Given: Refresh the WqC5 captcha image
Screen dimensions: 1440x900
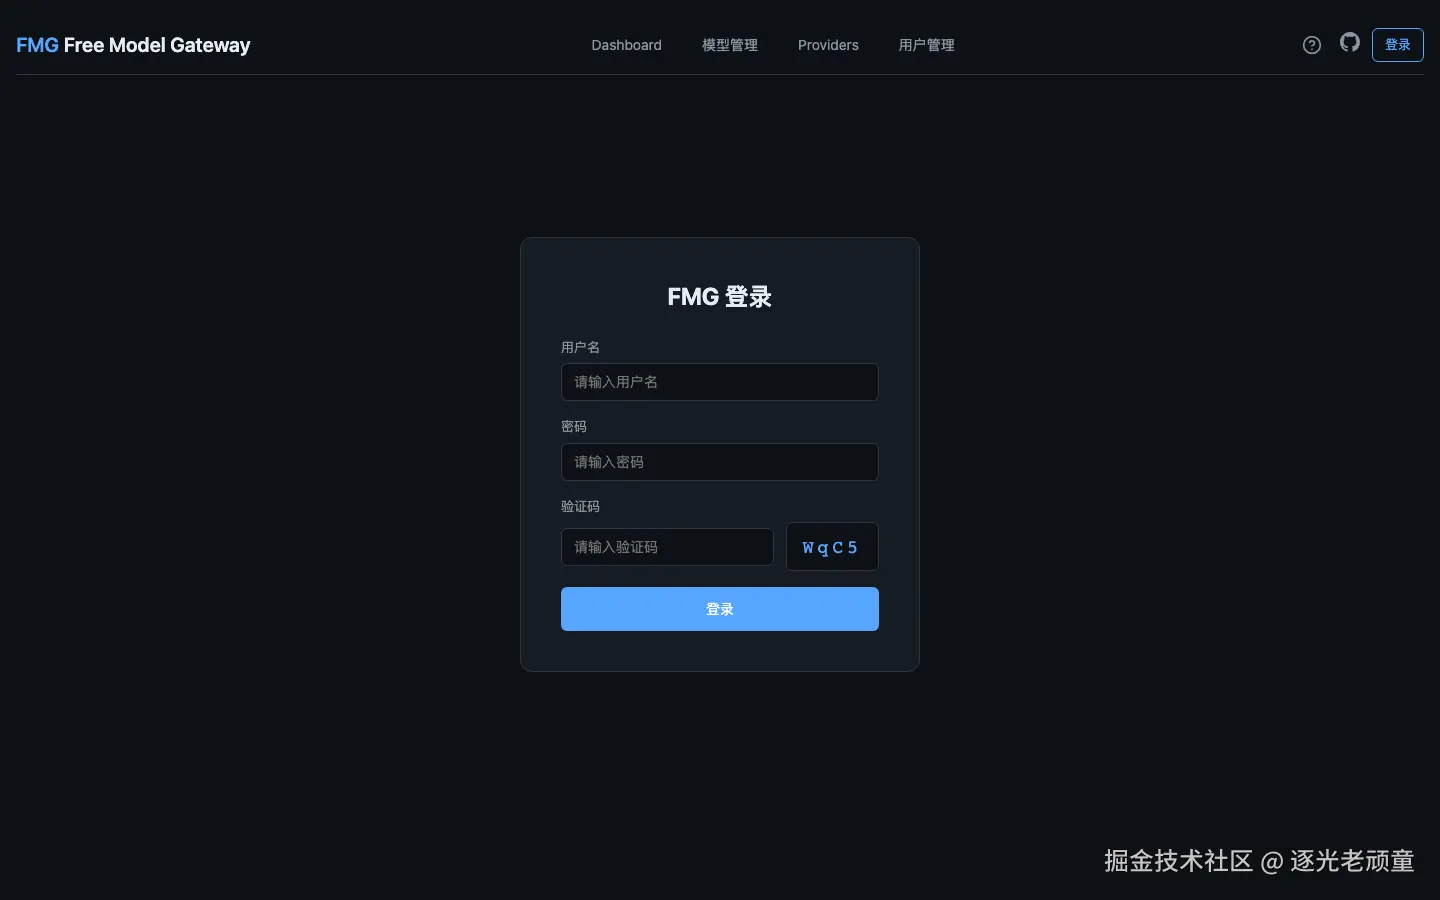Looking at the screenshot, I should point(832,547).
